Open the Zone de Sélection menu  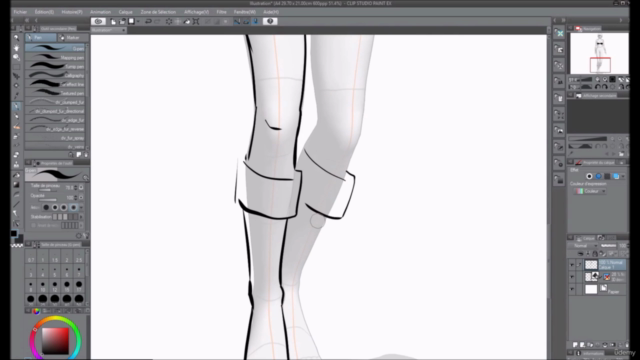158,12
